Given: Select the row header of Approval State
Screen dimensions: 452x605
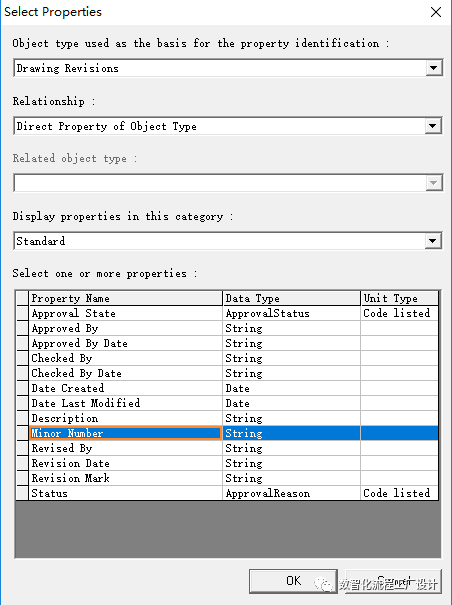Looking at the screenshot, I should click(x=22, y=313).
